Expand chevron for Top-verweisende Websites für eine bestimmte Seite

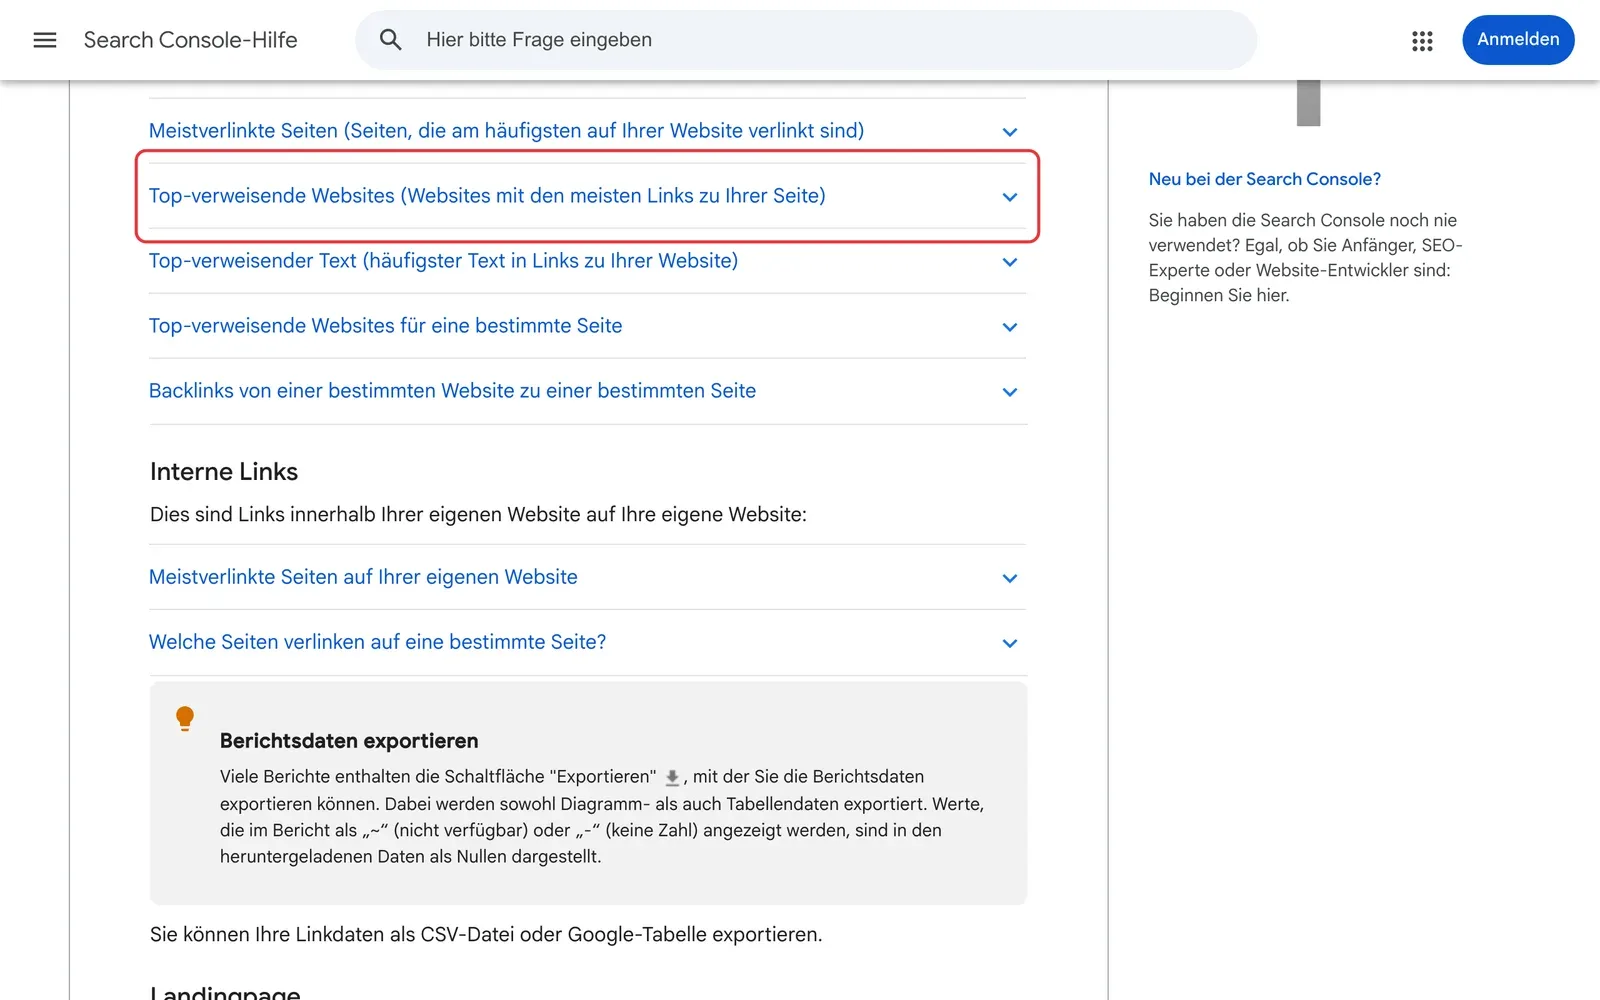tap(1010, 327)
